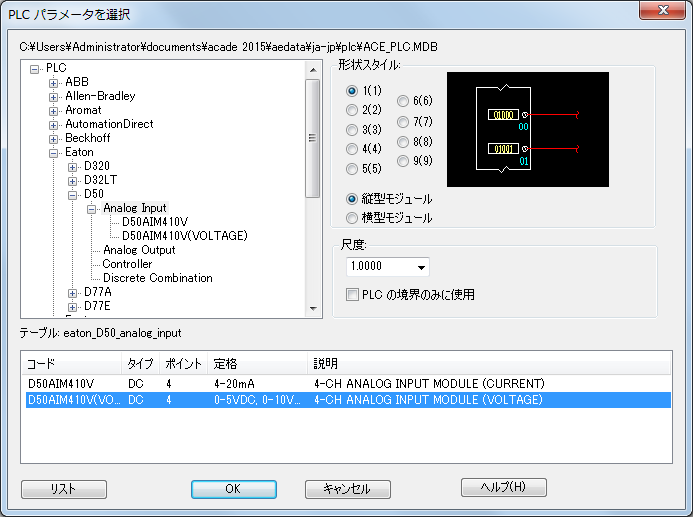
Task: Select Analog Input tree item
Action: [x=135, y=208]
